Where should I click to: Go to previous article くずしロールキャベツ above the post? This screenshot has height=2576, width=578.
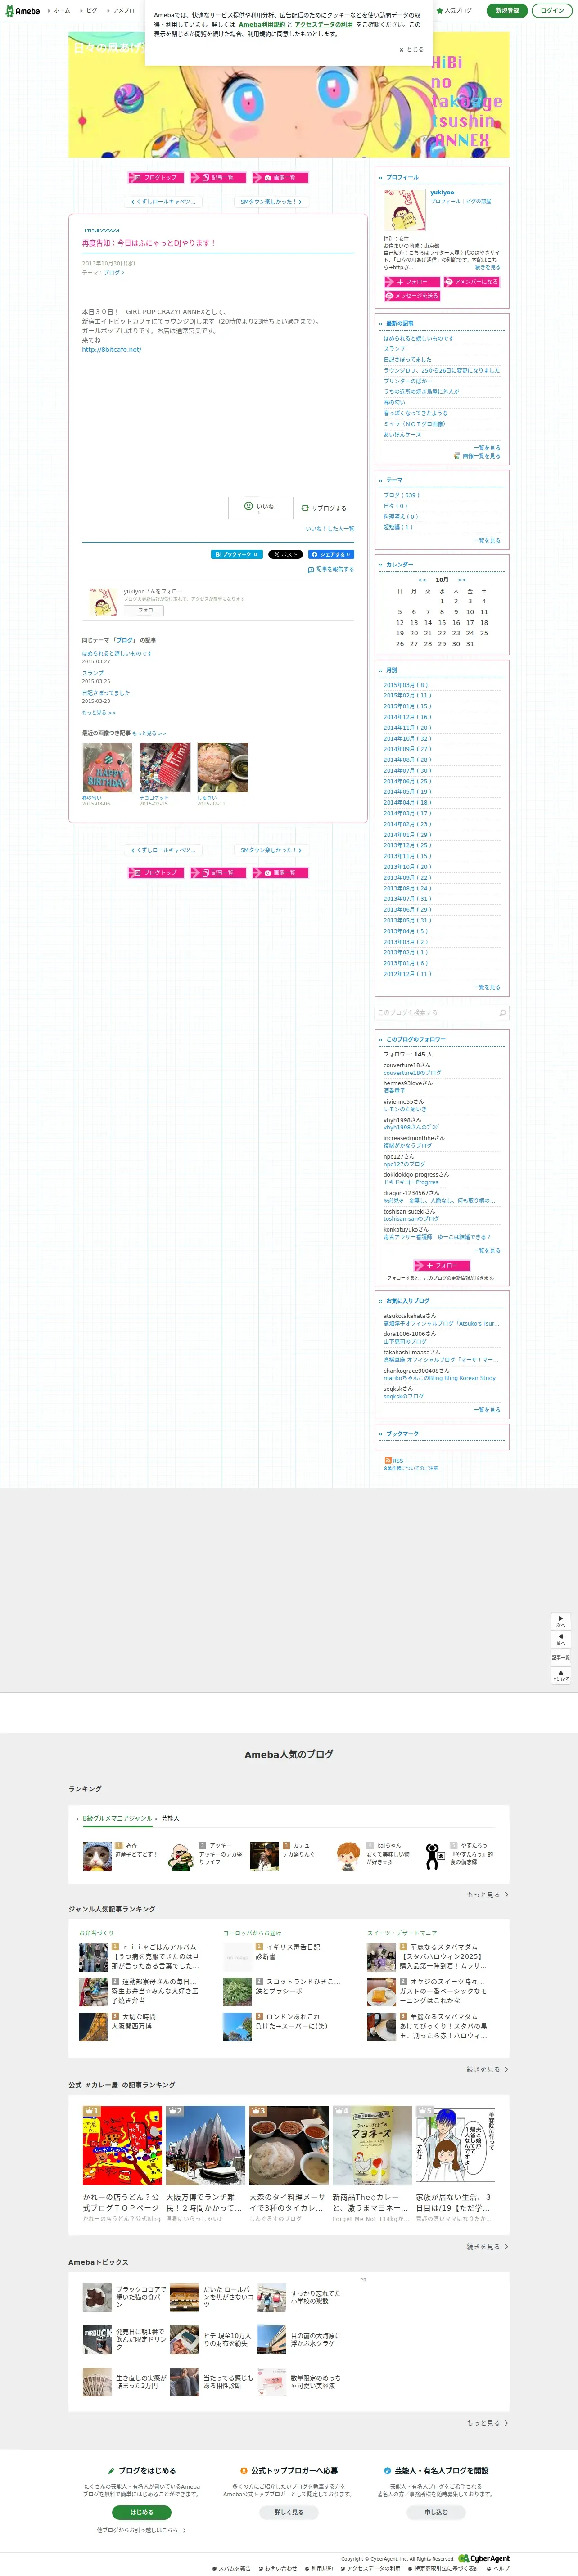tap(163, 201)
